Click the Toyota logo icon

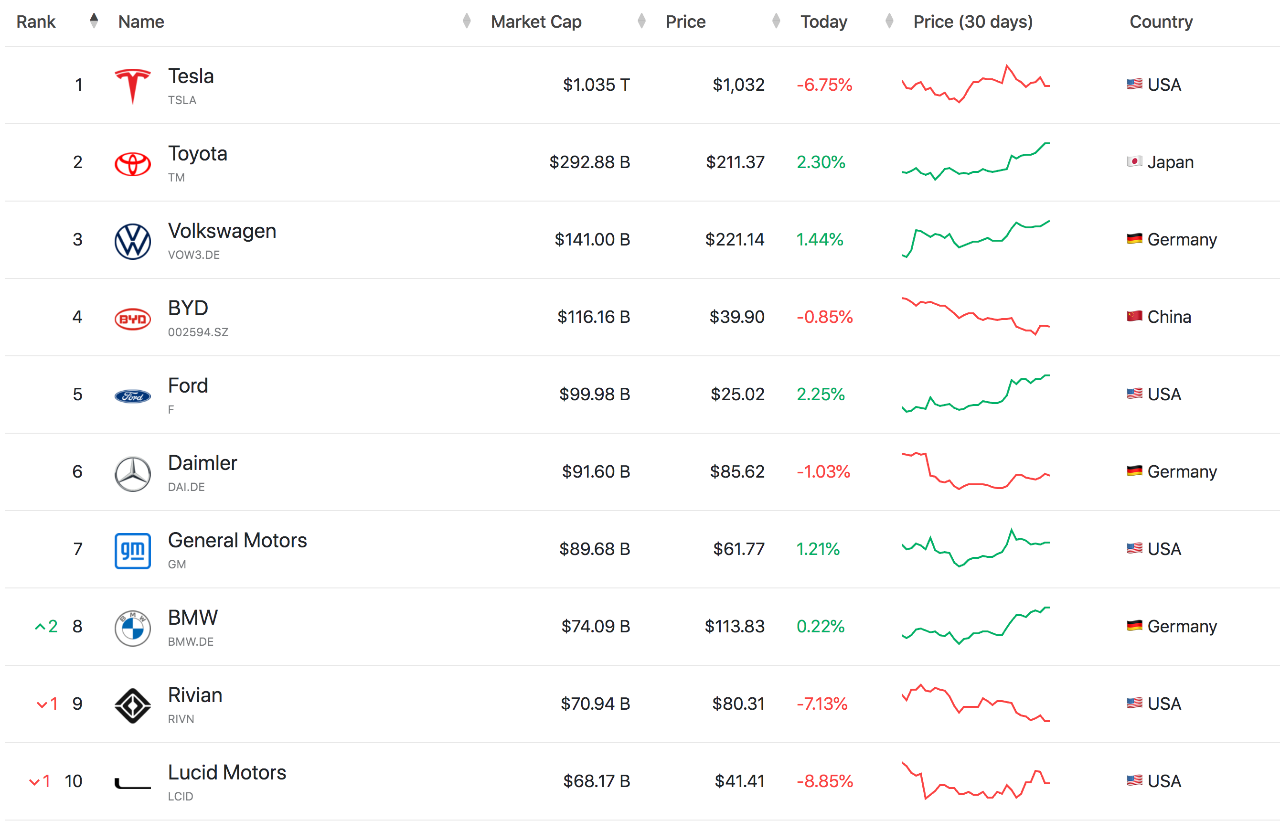coord(132,163)
